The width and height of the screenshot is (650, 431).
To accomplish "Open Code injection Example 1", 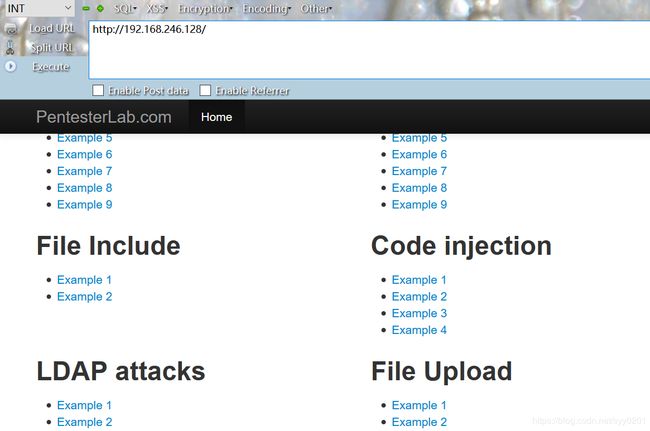I will 419,280.
